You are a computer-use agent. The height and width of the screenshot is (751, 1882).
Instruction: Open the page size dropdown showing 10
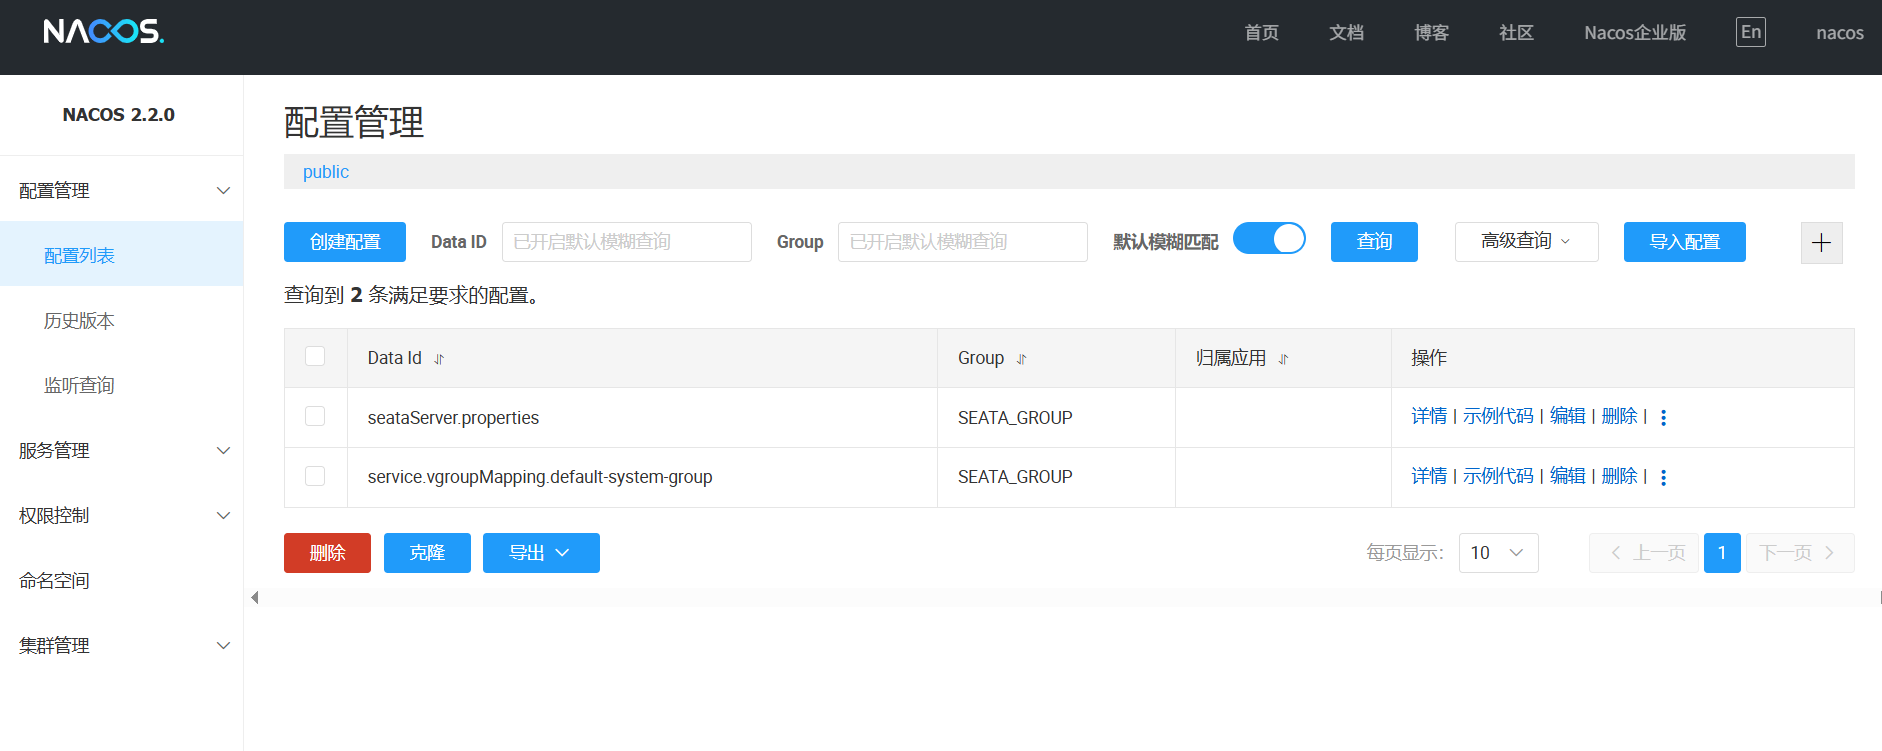(x=1498, y=553)
